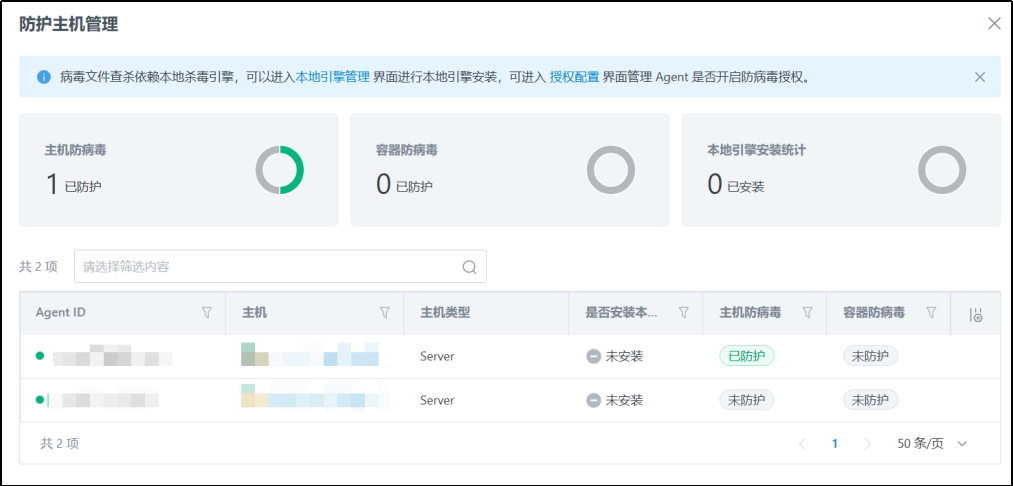Viewport: 1013px width, 486px height.
Task: Dismiss the blue info banner
Action: (x=980, y=77)
